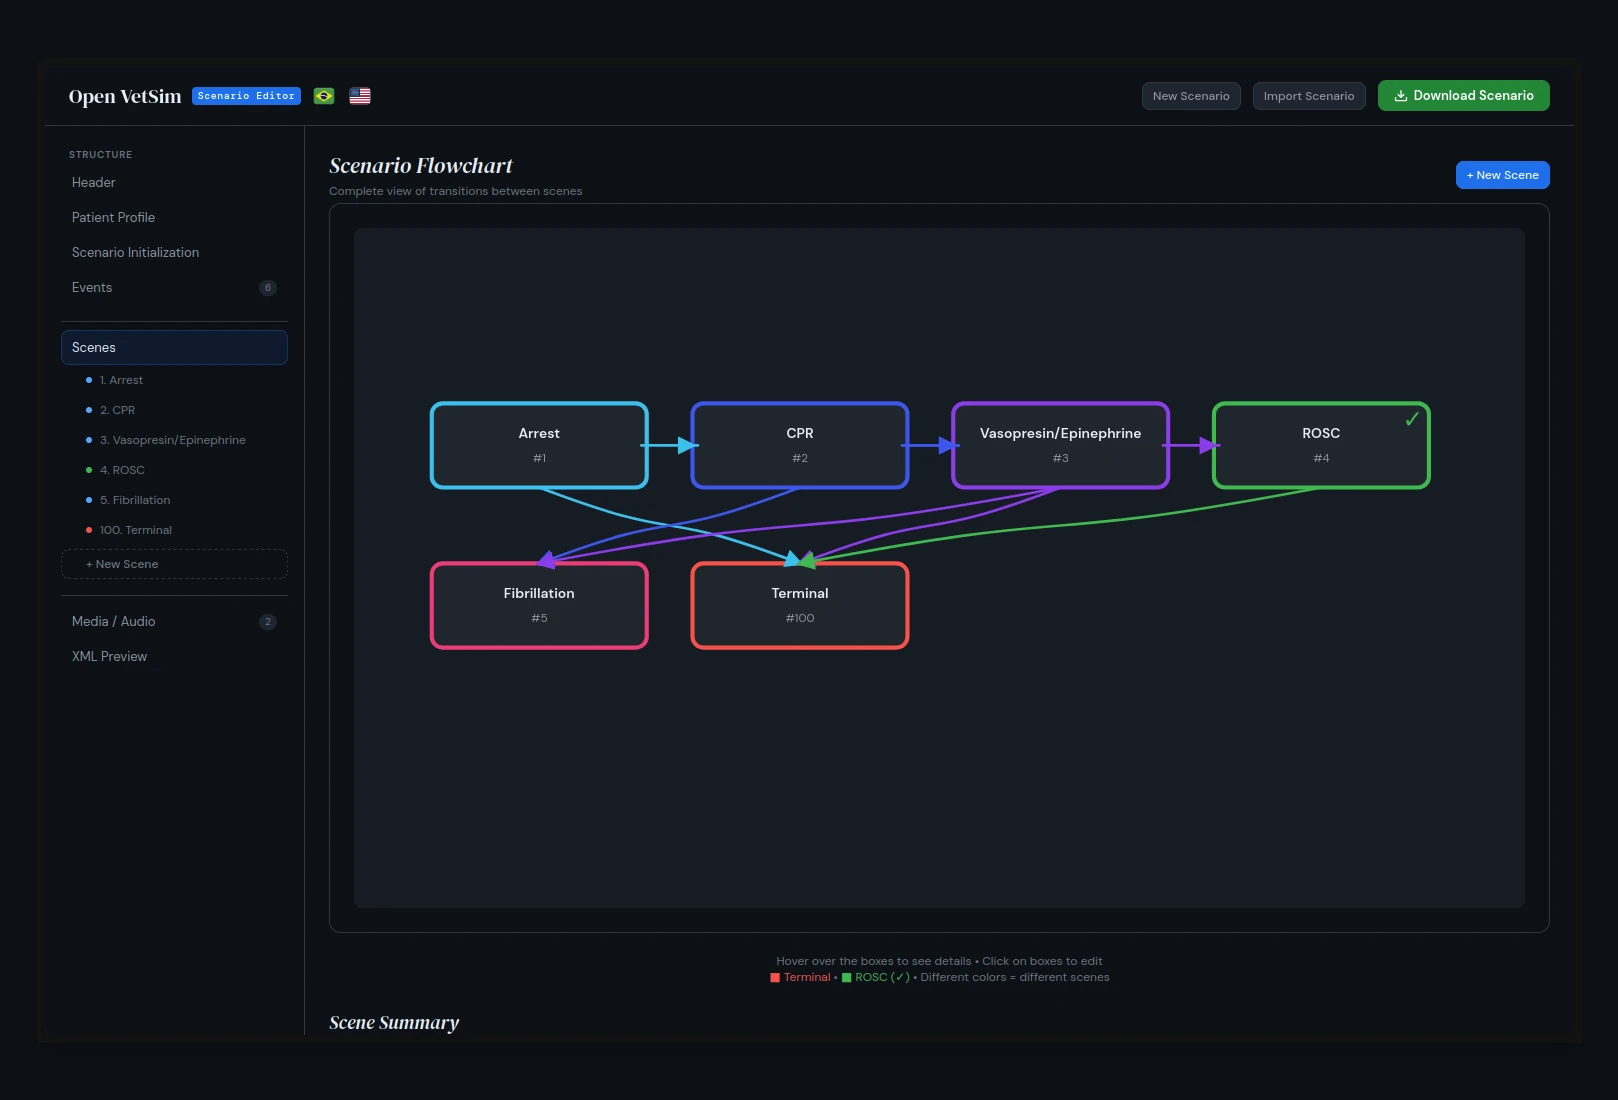1618x1100 pixels.
Task: Go to the XML Preview section
Action: point(109,656)
